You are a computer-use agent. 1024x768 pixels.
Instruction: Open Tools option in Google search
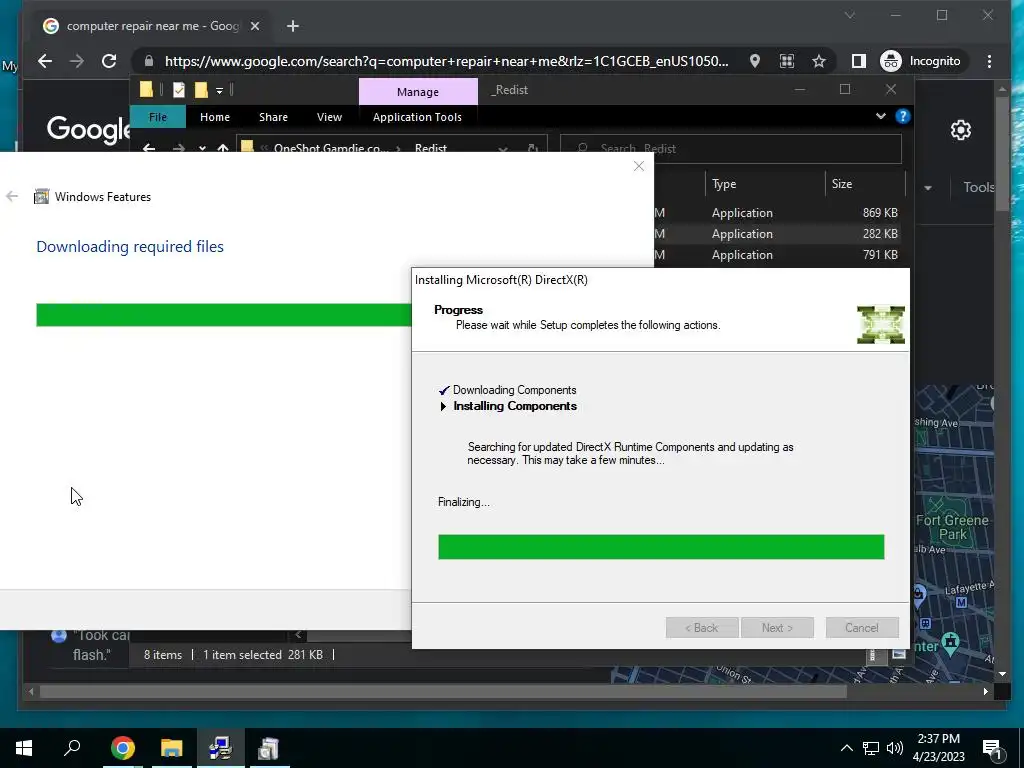pyautogui.click(x=978, y=187)
